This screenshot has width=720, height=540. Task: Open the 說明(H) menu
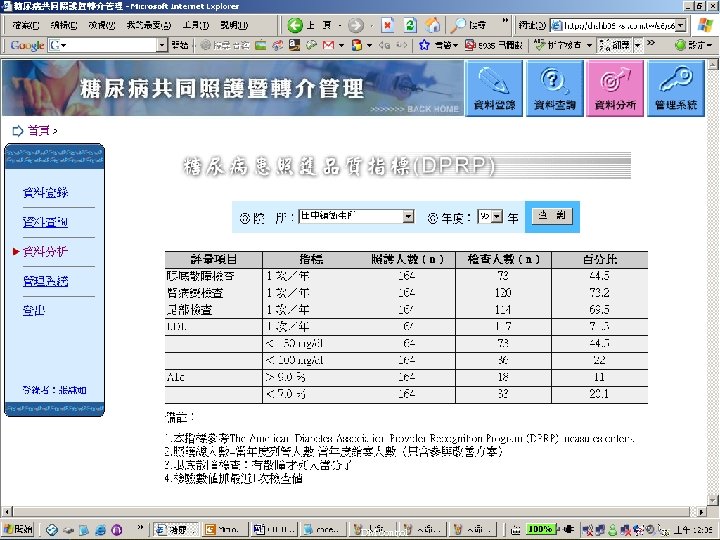point(234,25)
